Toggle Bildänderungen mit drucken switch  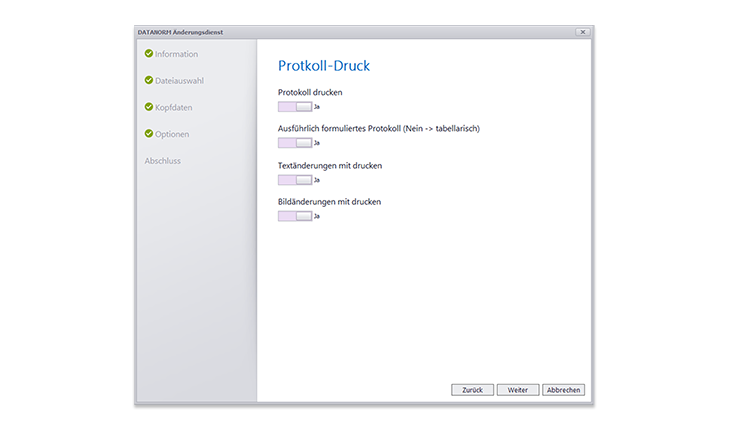[x=295, y=216]
